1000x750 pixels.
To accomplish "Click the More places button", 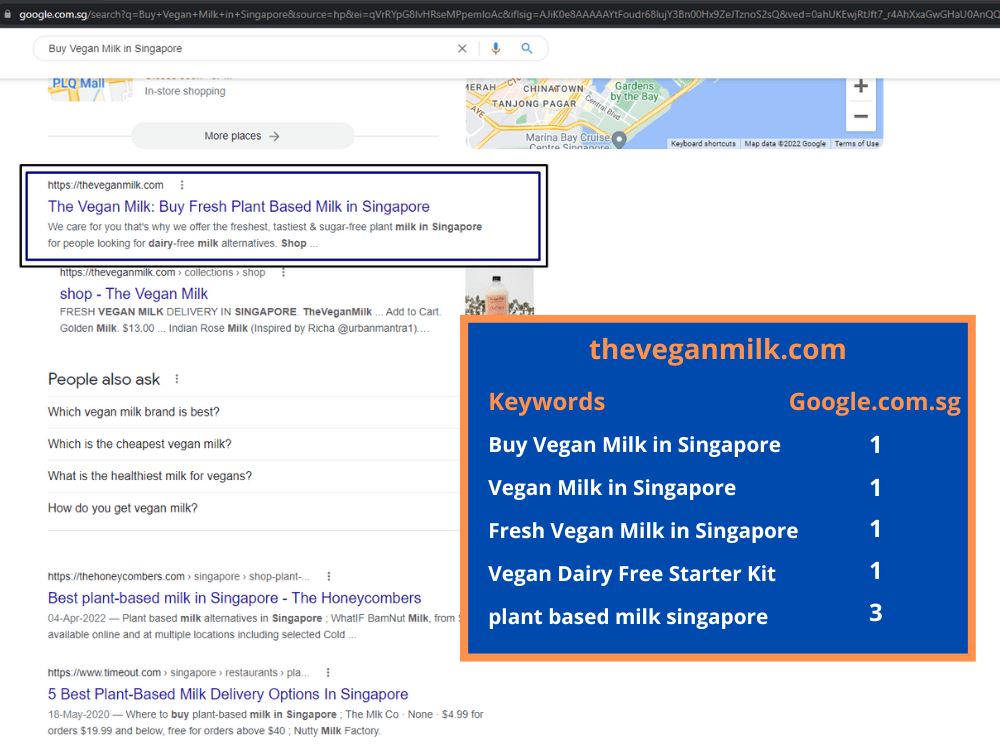I will [242, 136].
